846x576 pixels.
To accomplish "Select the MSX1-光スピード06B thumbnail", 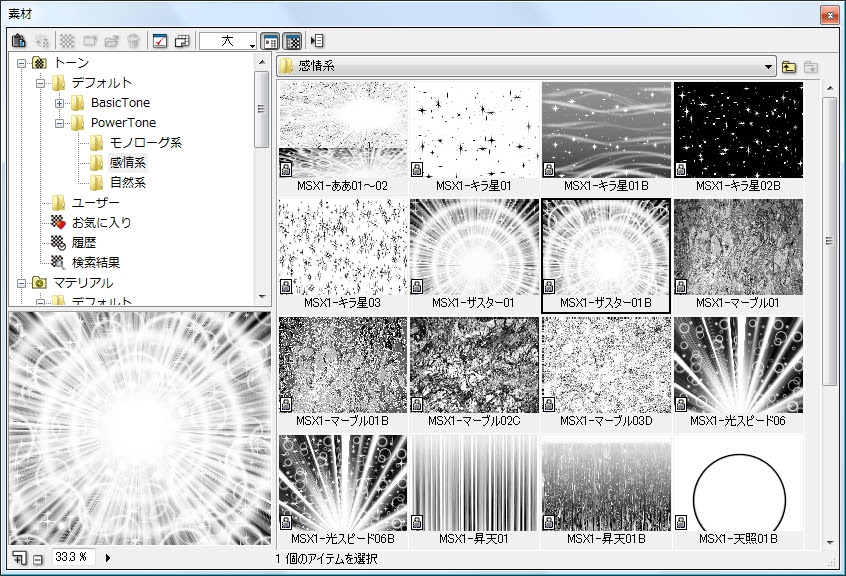I will pyautogui.click(x=343, y=491).
